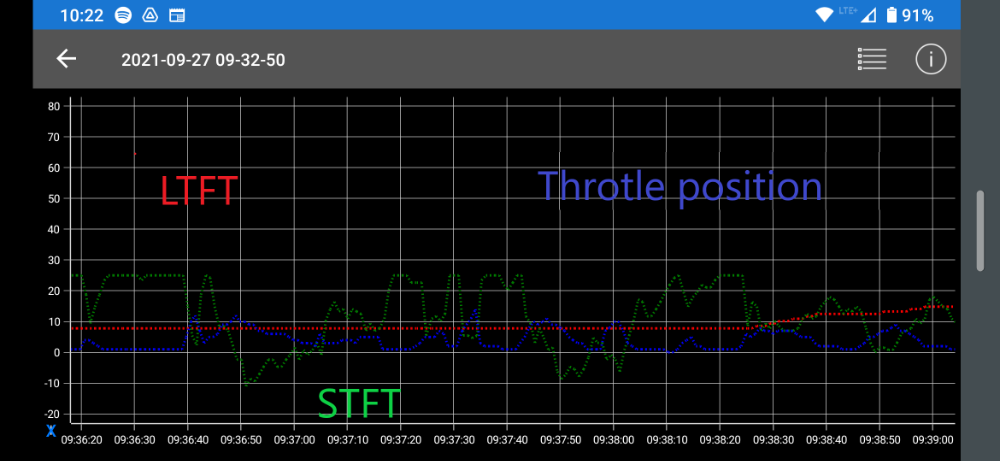Click the 09:38:30 time axis label
This screenshot has height=461, width=1000.
[772, 438]
